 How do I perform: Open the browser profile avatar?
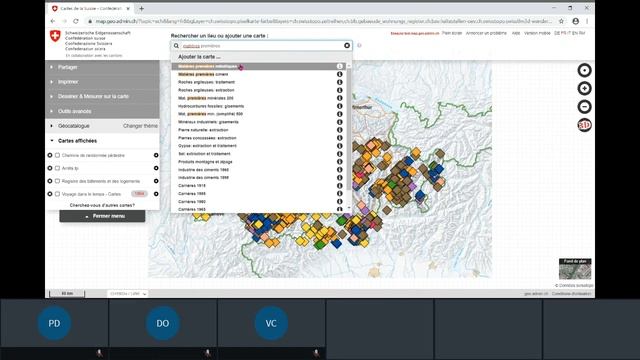click(x=576, y=21)
